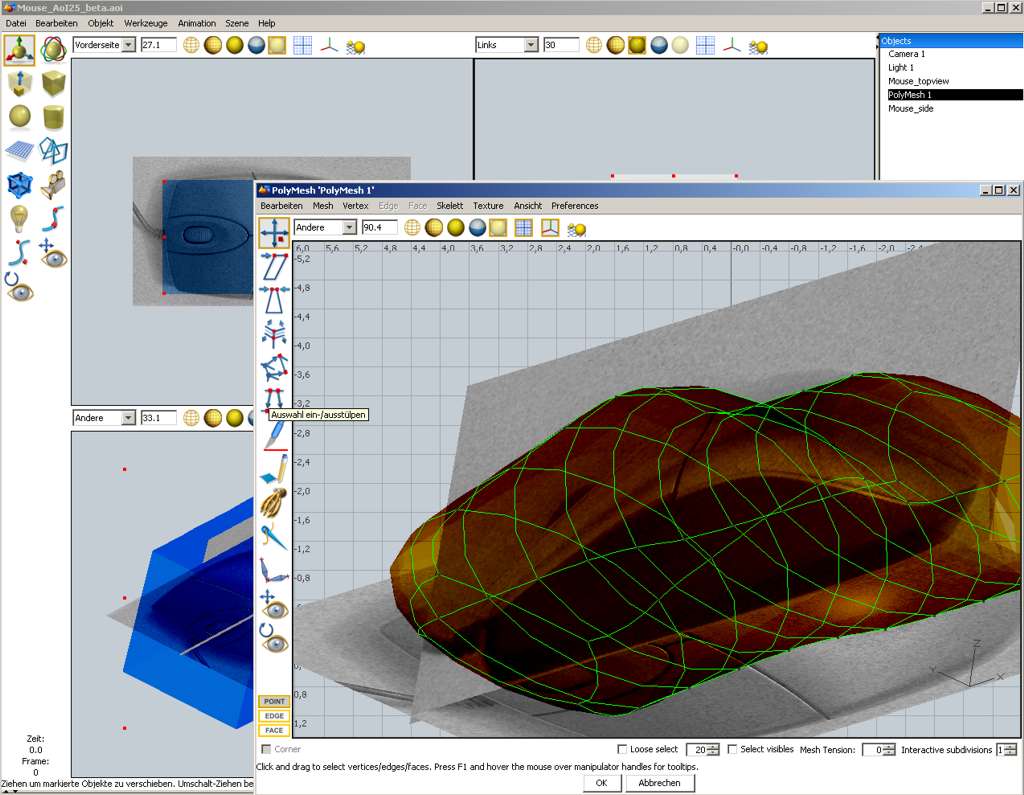Select the Move objects tool in main palette
Viewport: 1024px width, 795px height.
[20, 50]
